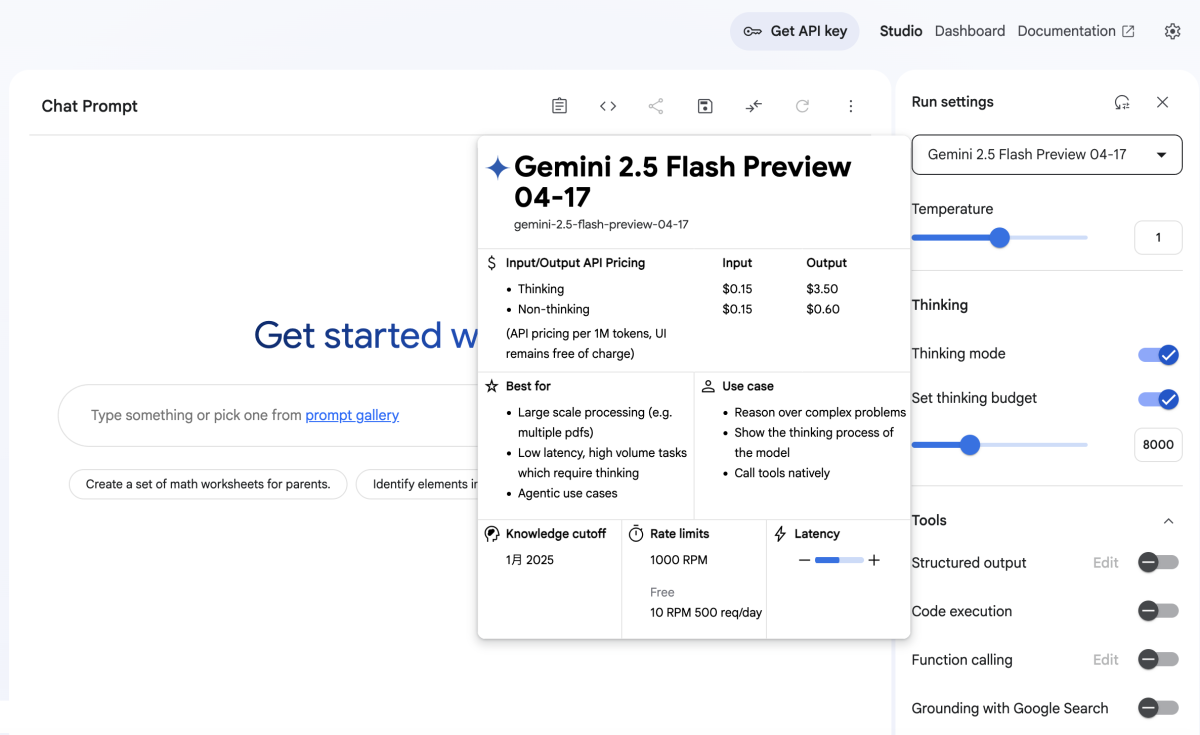Disable the Thinking mode toggle
Screen dimensions: 1200x735
[1159, 354]
